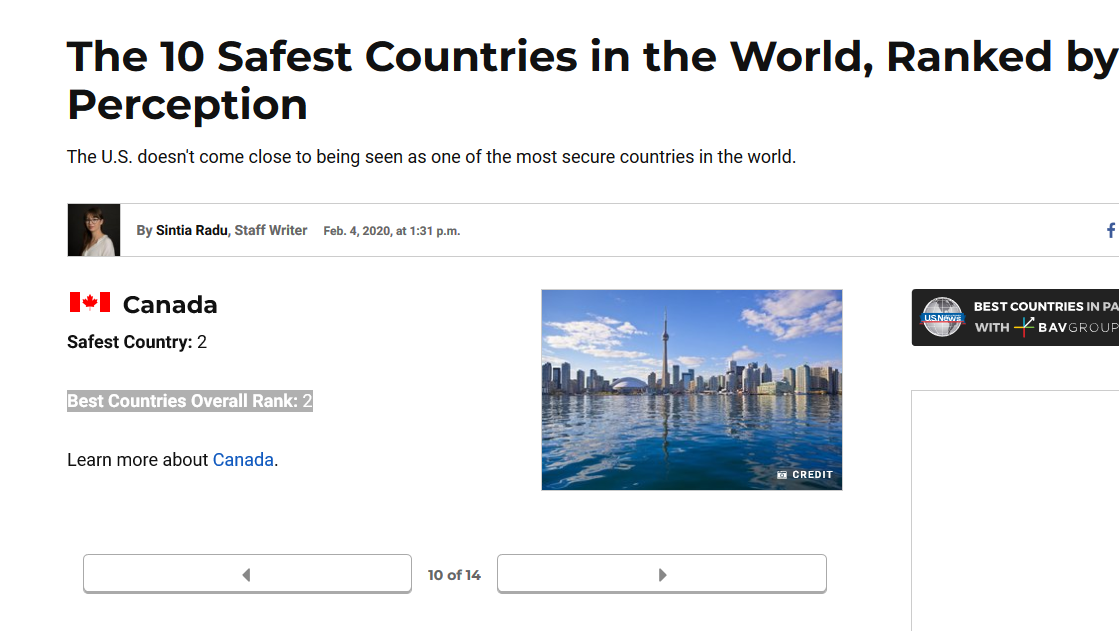This screenshot has height=631, width=1119.
Task: Click the article subtitle about the U.S.
Action: [x=431, y=157]
